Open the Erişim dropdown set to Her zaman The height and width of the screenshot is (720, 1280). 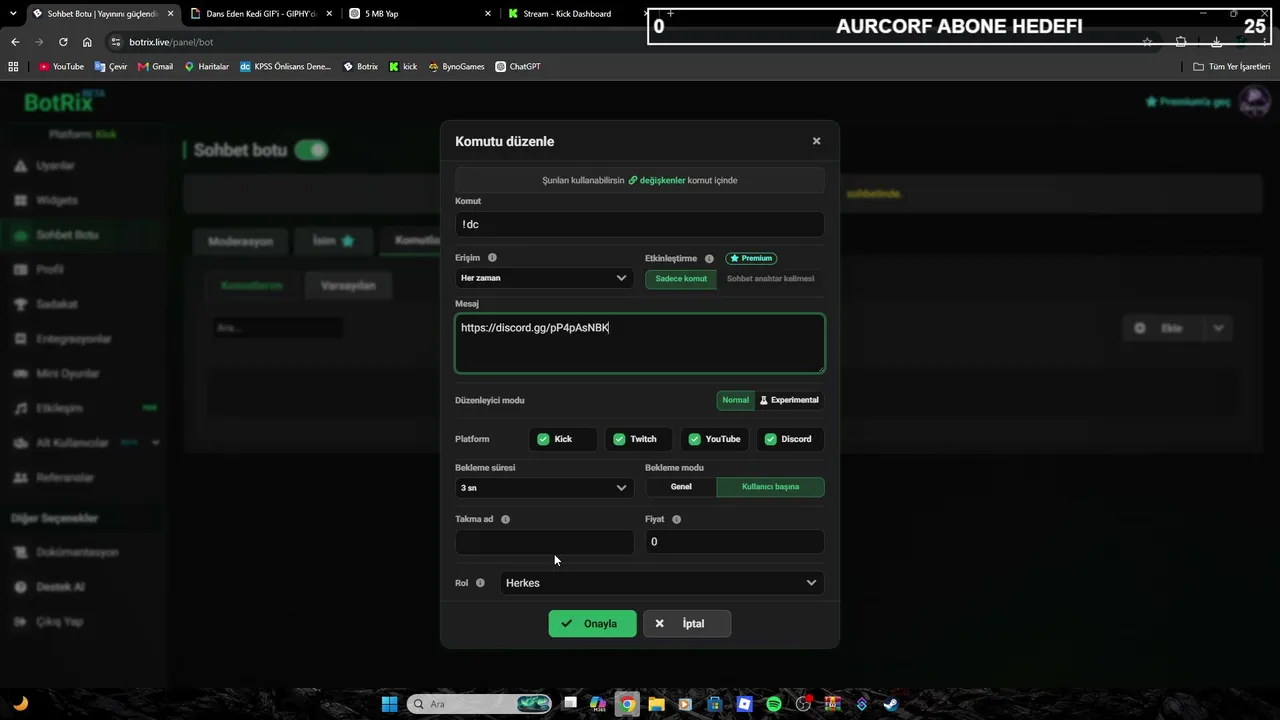click(x=544, y=278)
